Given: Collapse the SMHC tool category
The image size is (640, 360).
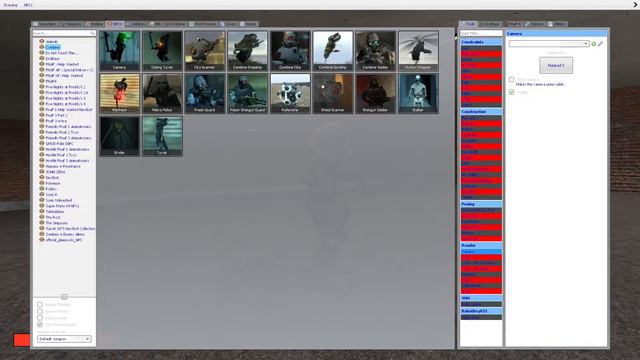Looking at the screenshot, I should [x=481, y=298].
